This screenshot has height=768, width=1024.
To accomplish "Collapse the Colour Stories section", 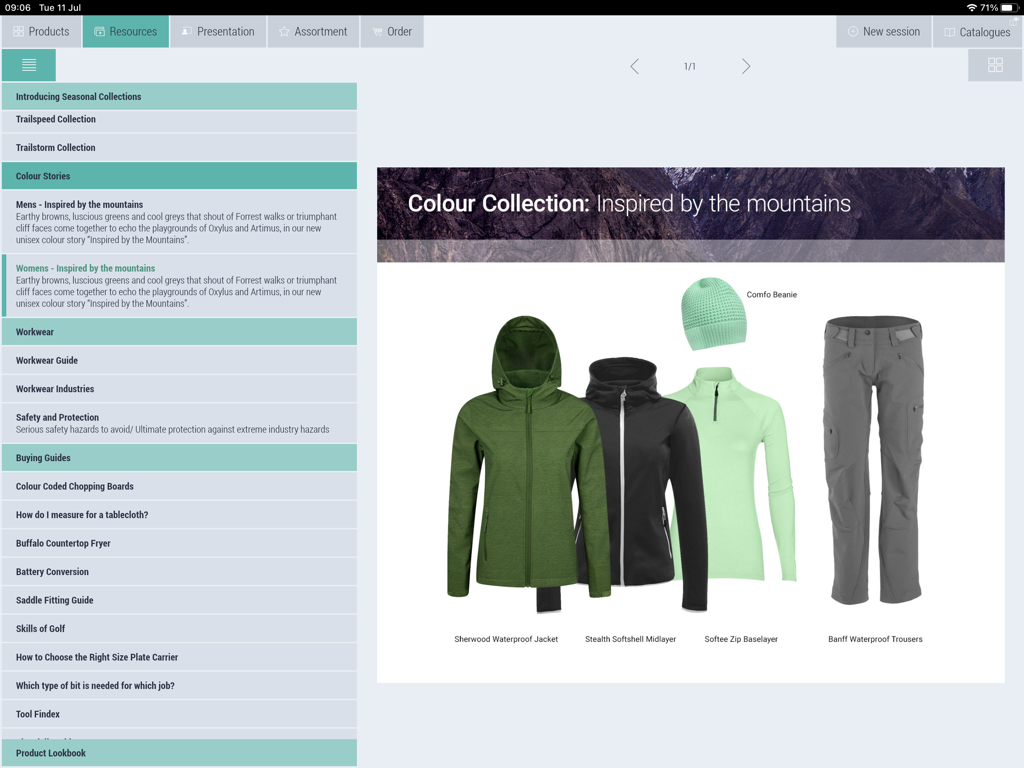I will pos(179,176).
